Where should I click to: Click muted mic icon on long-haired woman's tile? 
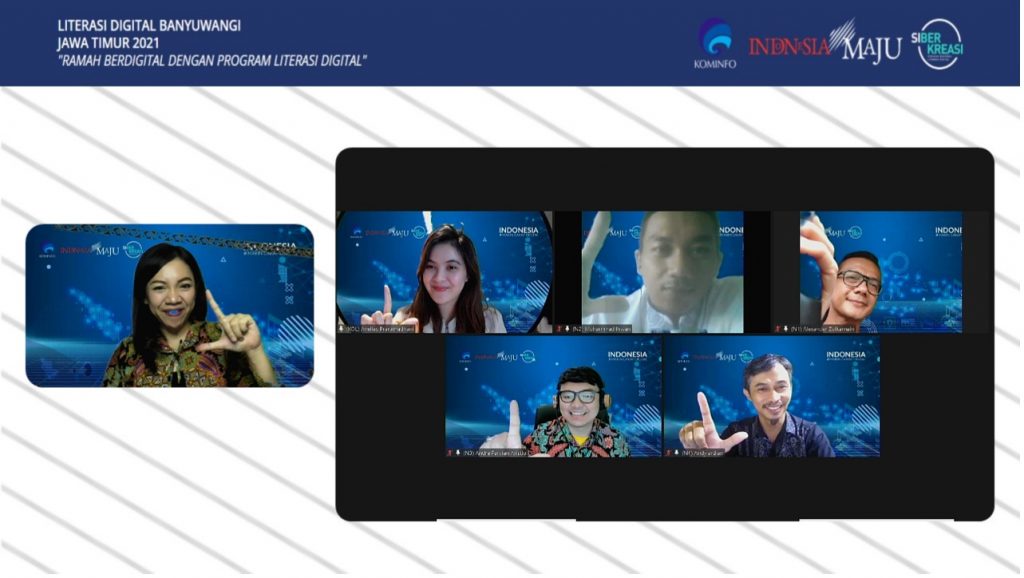tap(341, 328)
